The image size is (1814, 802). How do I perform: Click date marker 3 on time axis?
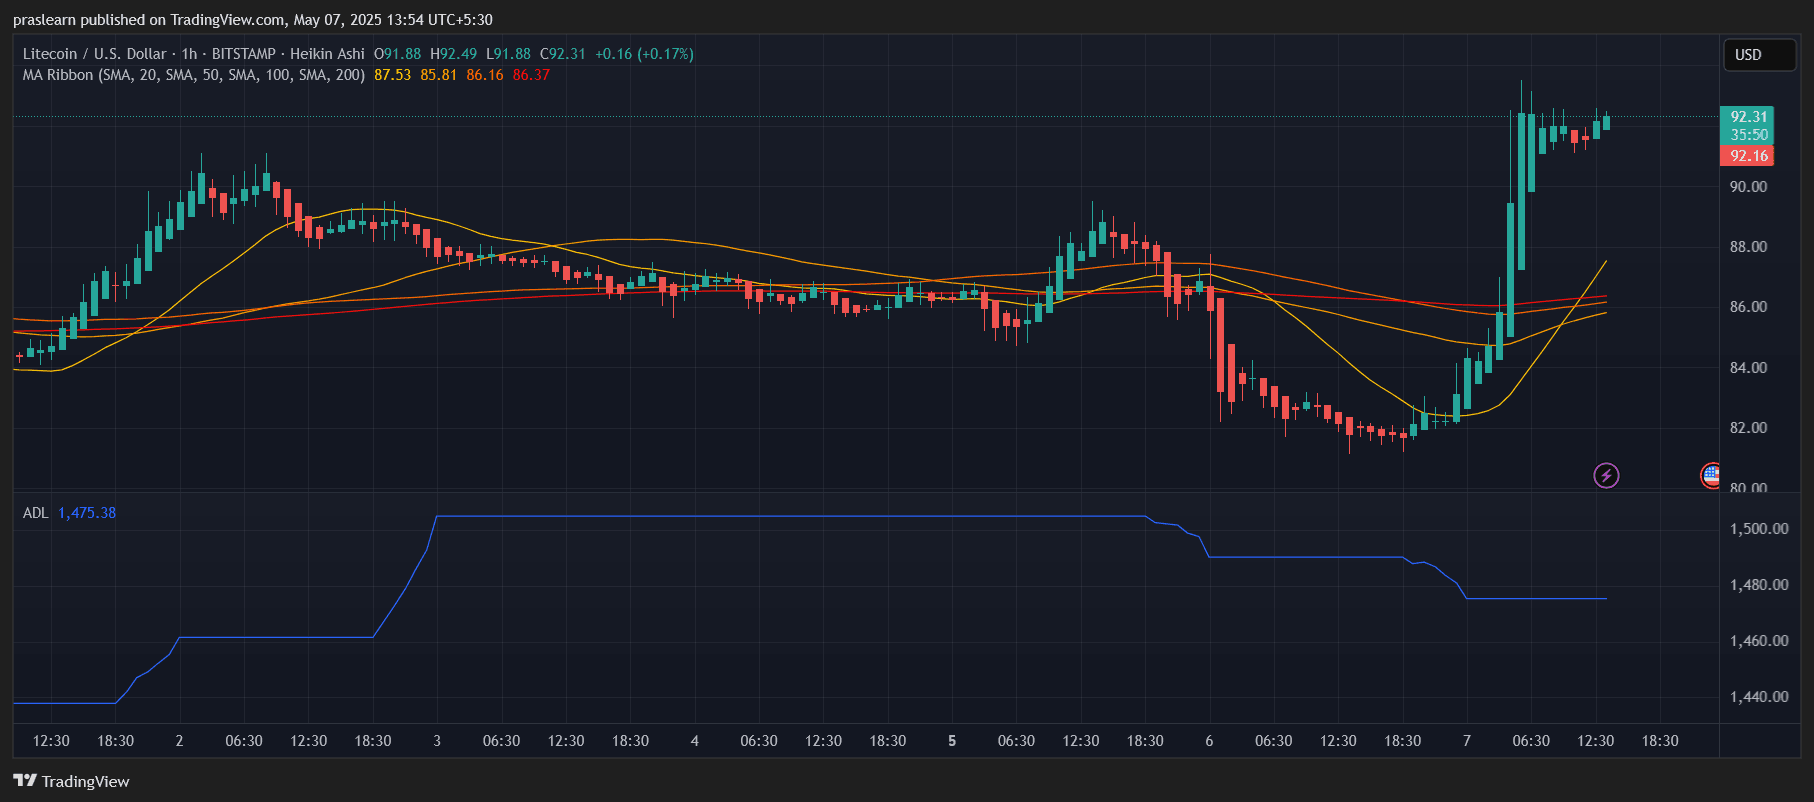[x=437, y=741]
